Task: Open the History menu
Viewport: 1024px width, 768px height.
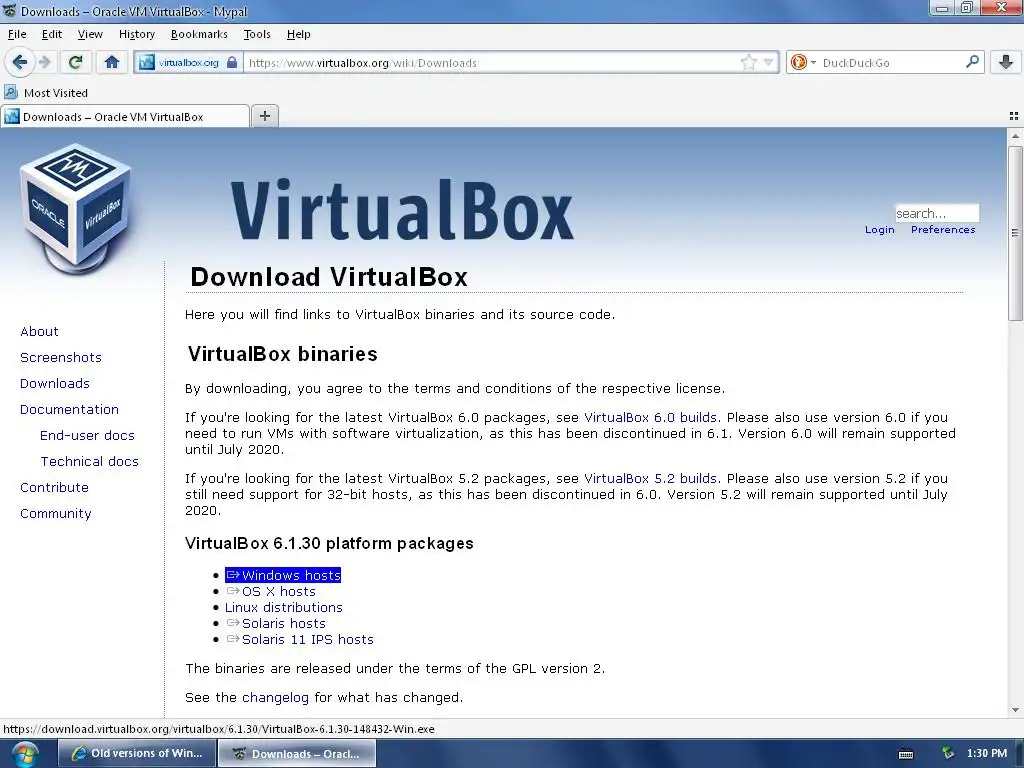Action: tap(136, 34)
